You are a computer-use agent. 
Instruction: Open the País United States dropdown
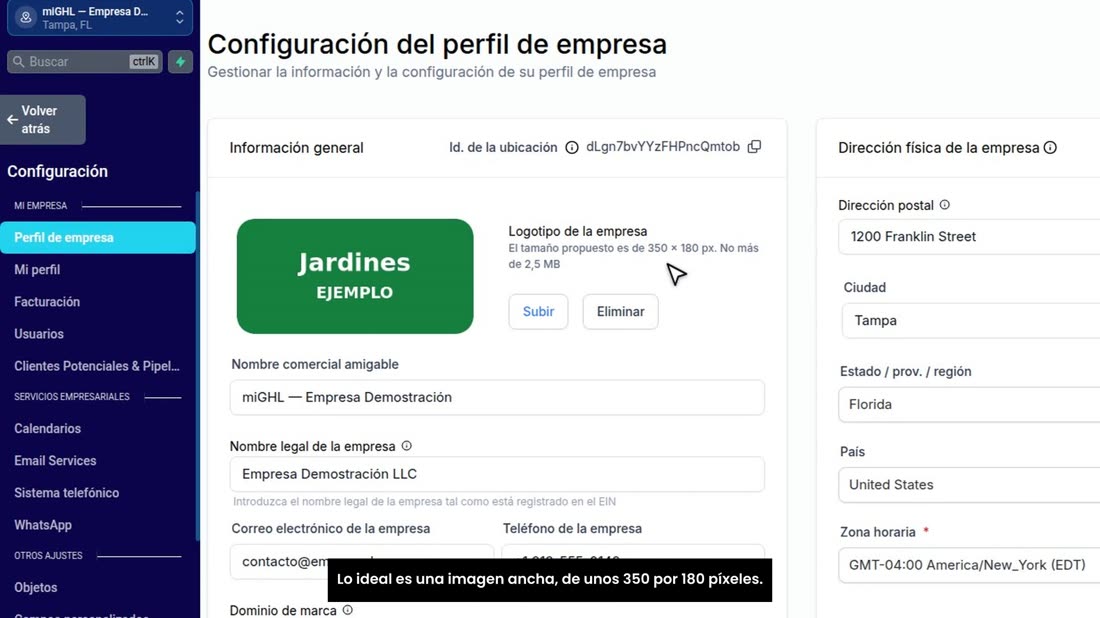969,485
